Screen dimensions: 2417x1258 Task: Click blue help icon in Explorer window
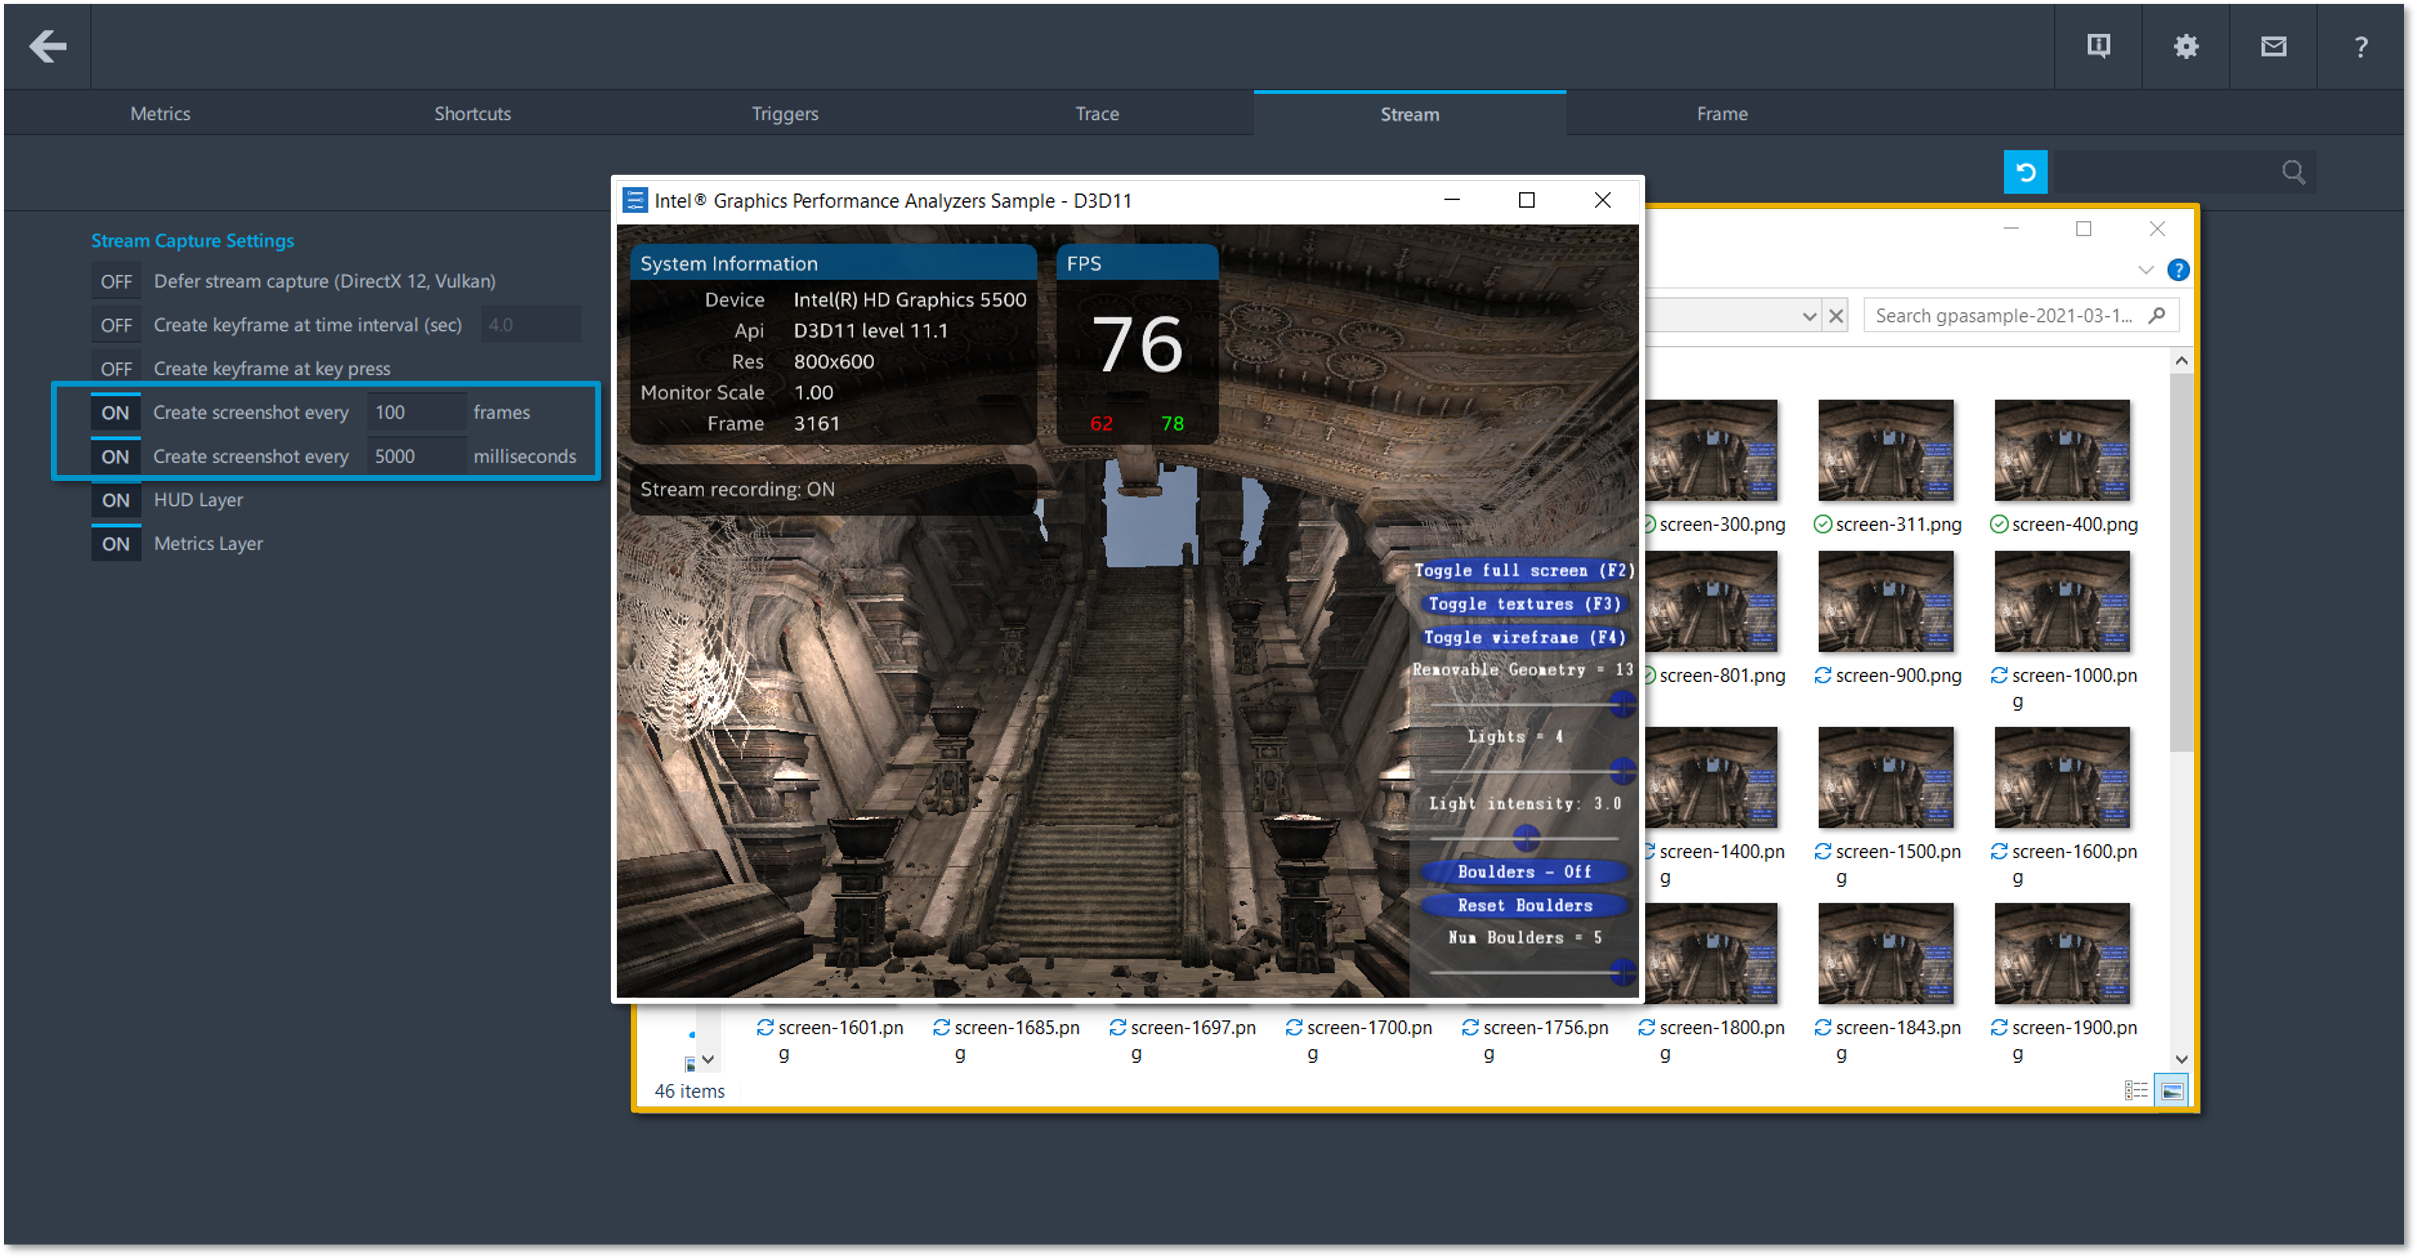2177,270
